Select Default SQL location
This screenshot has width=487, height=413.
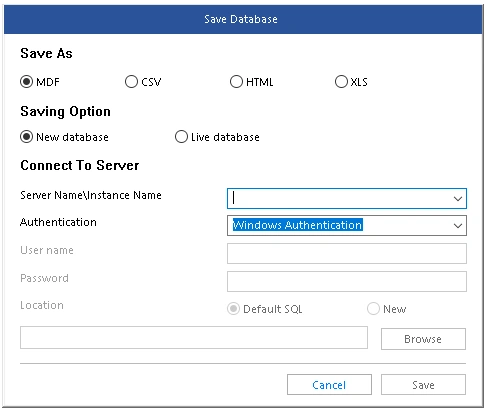click(x=233, y=309)
